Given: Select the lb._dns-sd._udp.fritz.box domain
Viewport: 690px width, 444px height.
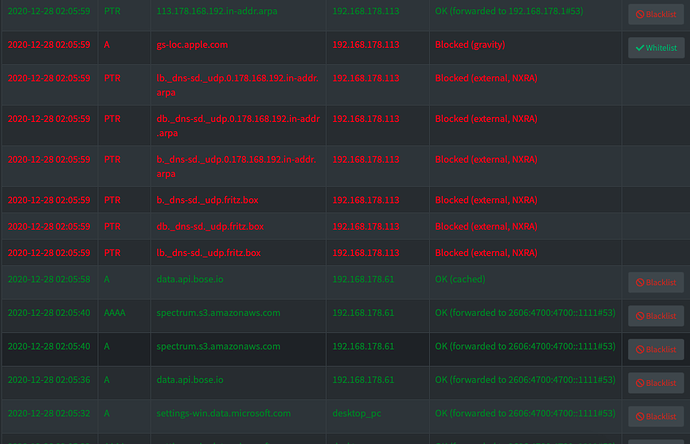Looking at the screenshot, I should (x=209, y=253).
